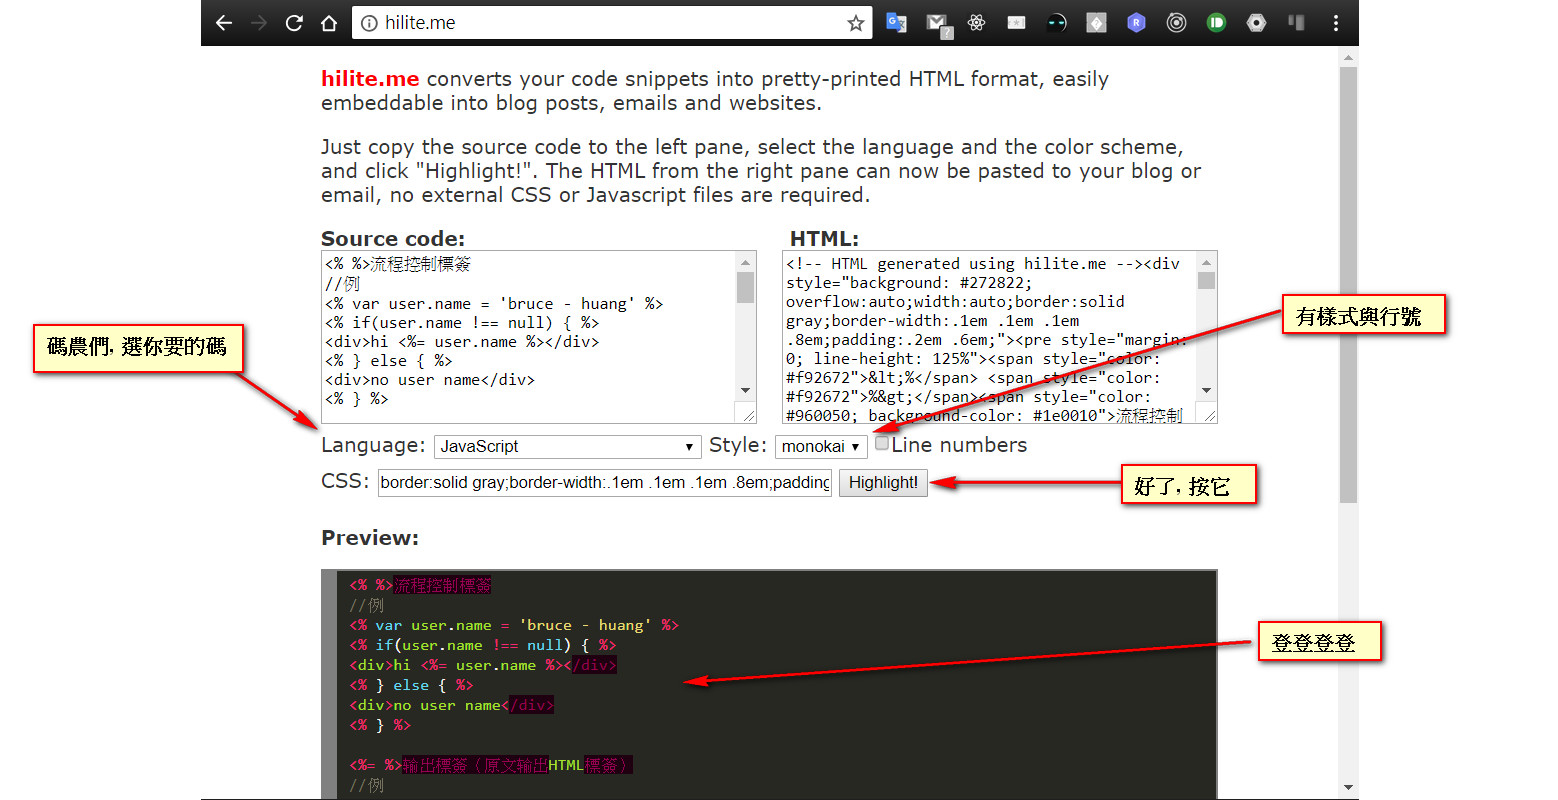This screenshot has height=800, width=1558.
Task: Click preview line '<% } else { %>'
Action: coord(411,685)
